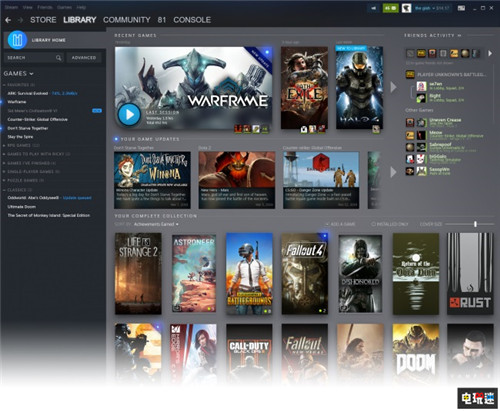500x411 pixels.
Task: Go forward with the forward arrow
Action: click(20, 20)
